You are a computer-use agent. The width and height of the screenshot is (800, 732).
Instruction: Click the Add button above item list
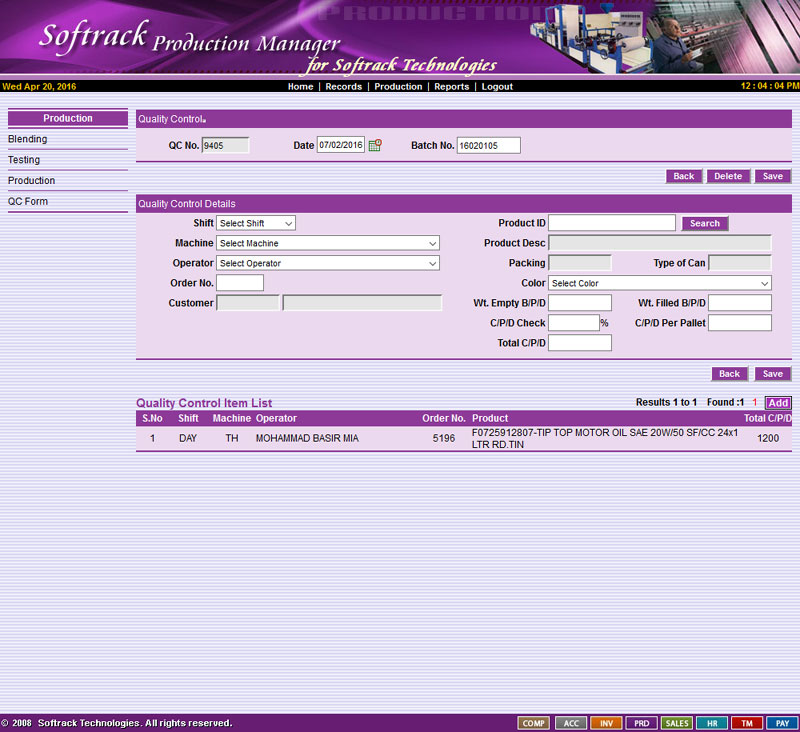tap(778, 403)
